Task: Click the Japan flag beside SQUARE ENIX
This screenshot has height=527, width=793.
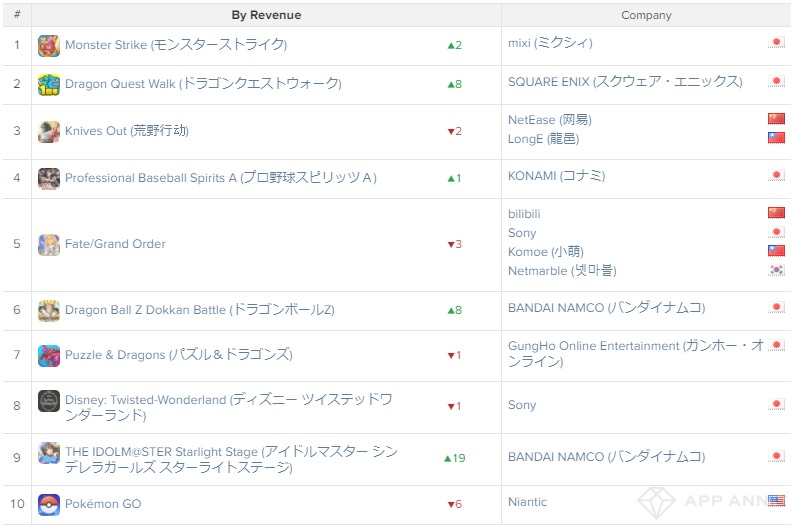Action: [776, 81]
